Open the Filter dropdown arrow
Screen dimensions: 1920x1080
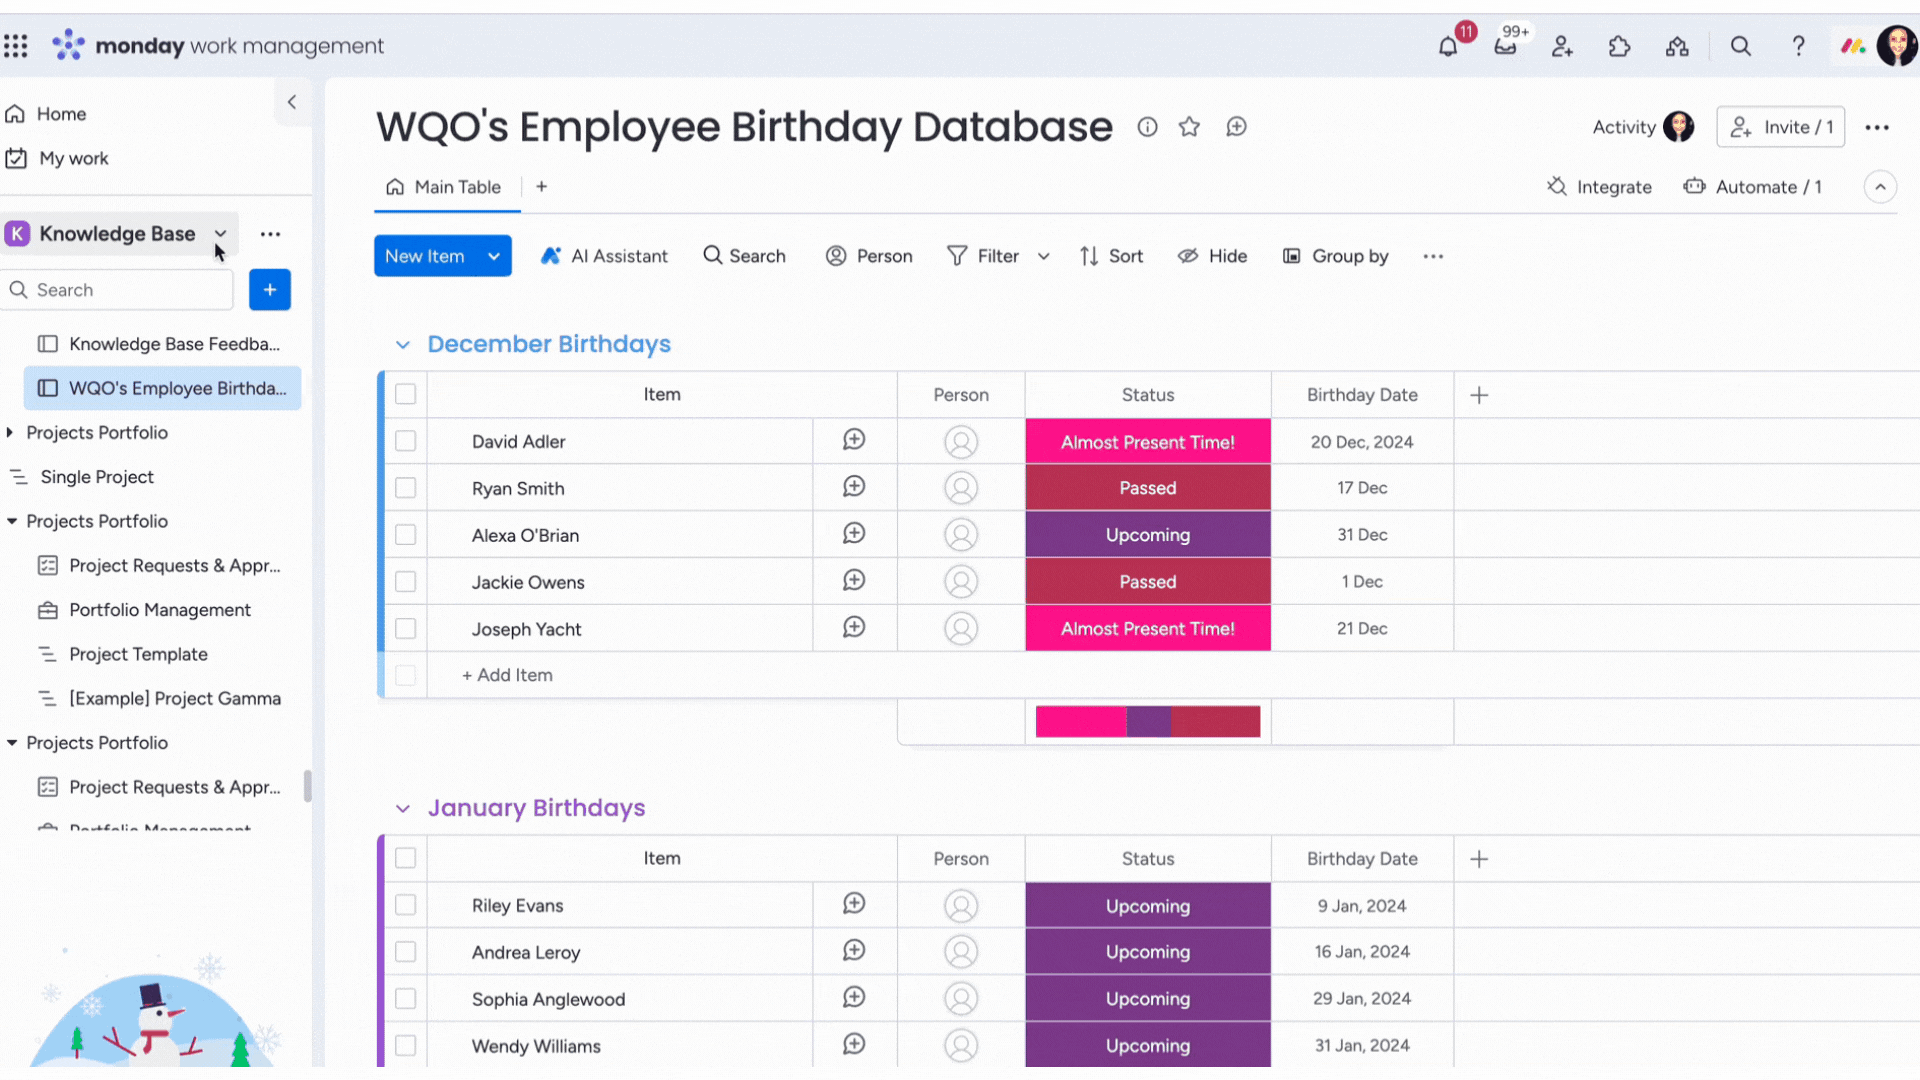[1044, 257]
